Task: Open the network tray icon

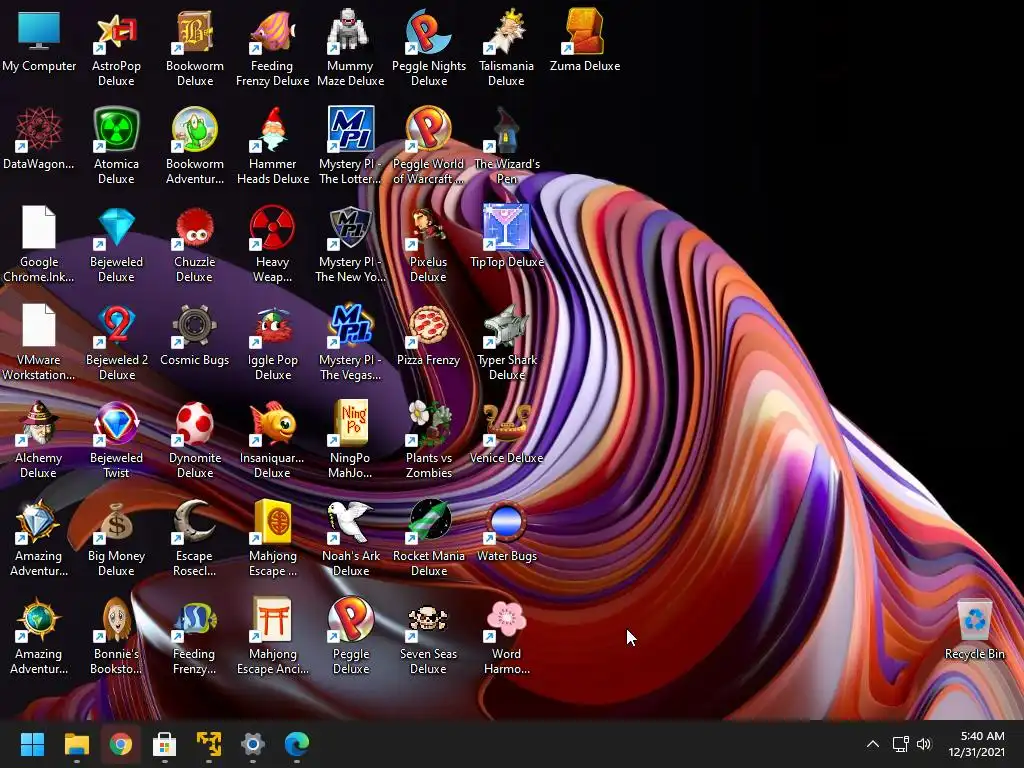Action: pyautogui.click(x=901, y=744)
